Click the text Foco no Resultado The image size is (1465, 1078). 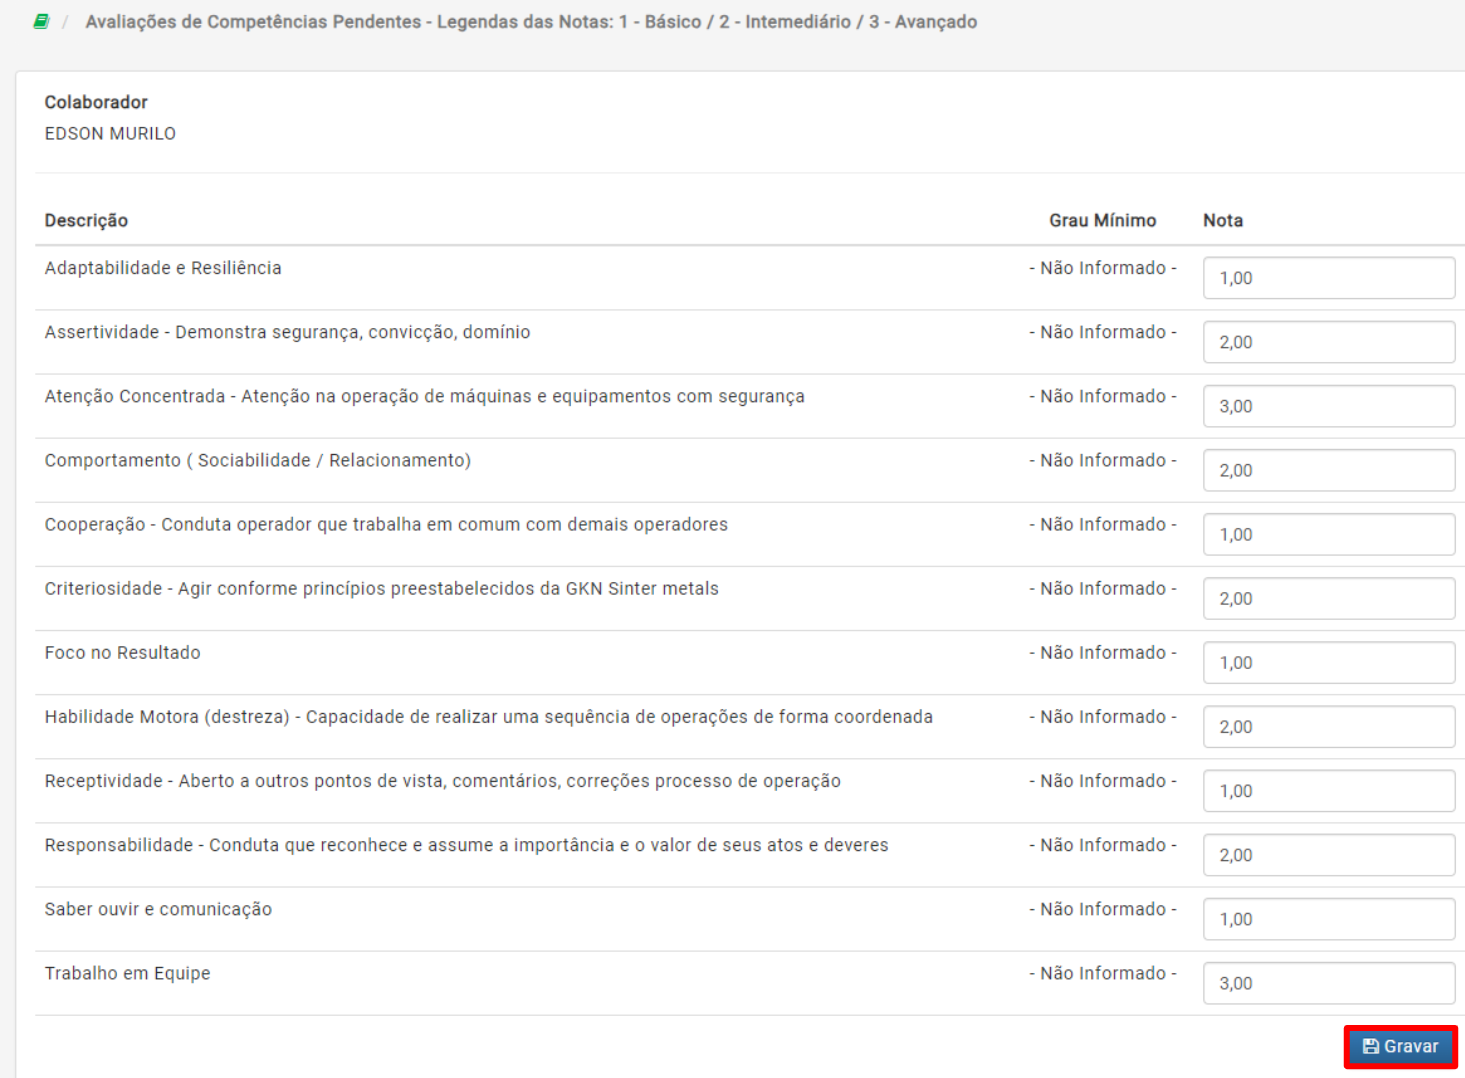point(122,653)
